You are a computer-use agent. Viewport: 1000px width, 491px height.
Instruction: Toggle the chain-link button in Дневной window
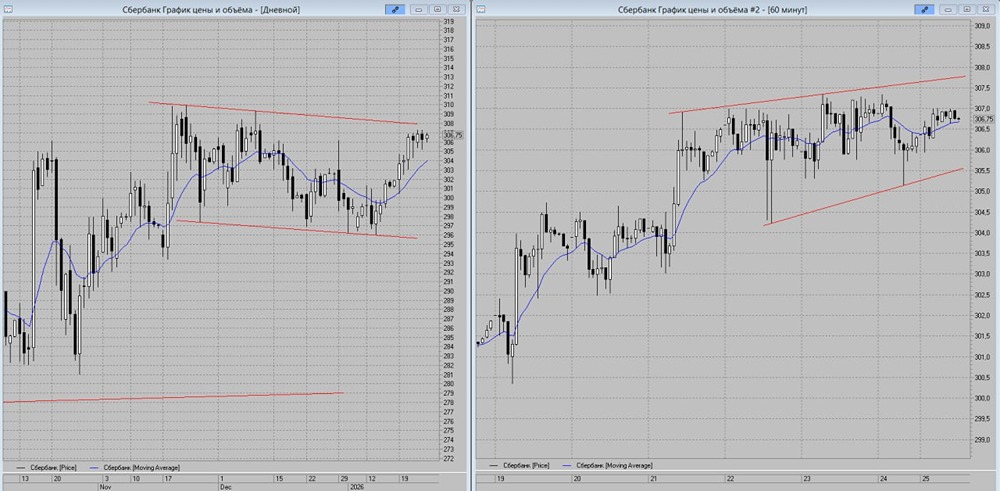pyautogui.click(x=395, y=9)
